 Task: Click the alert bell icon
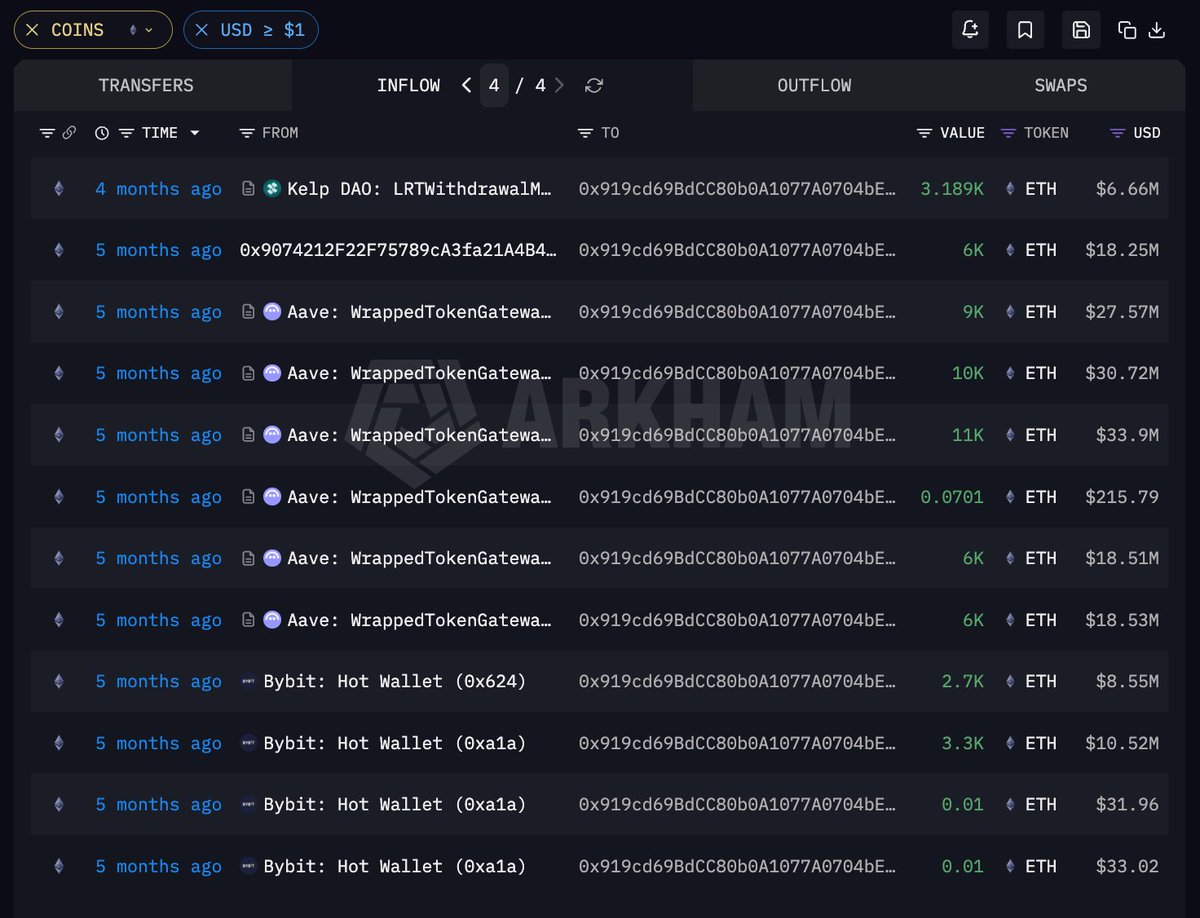(x=970, y=30)
